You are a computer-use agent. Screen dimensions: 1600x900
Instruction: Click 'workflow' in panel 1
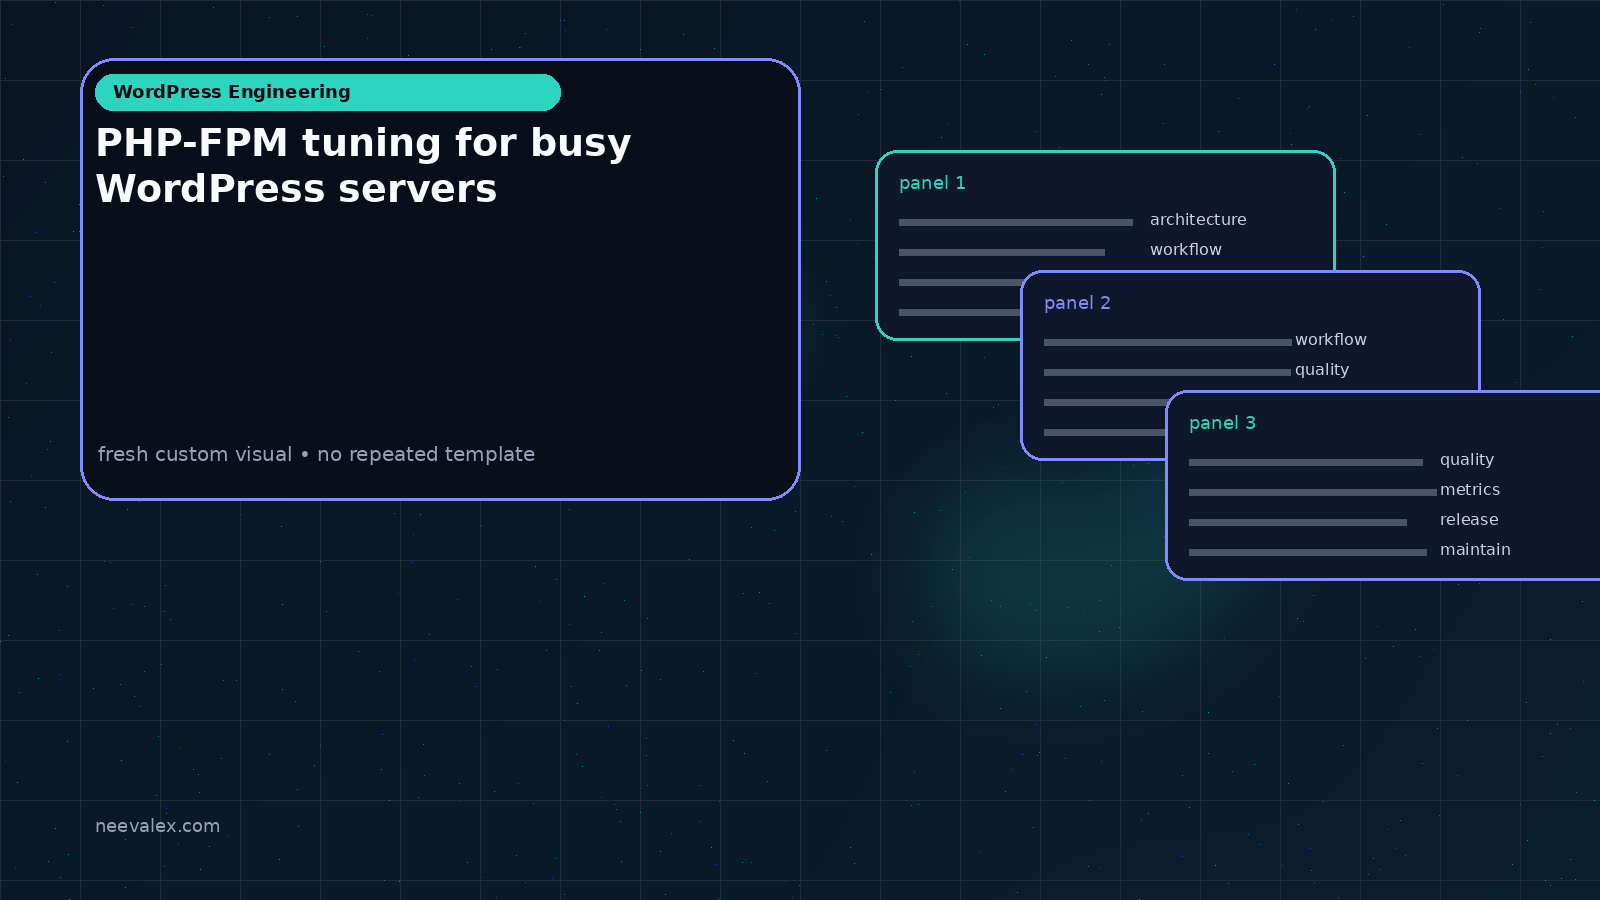[1186, 250]
